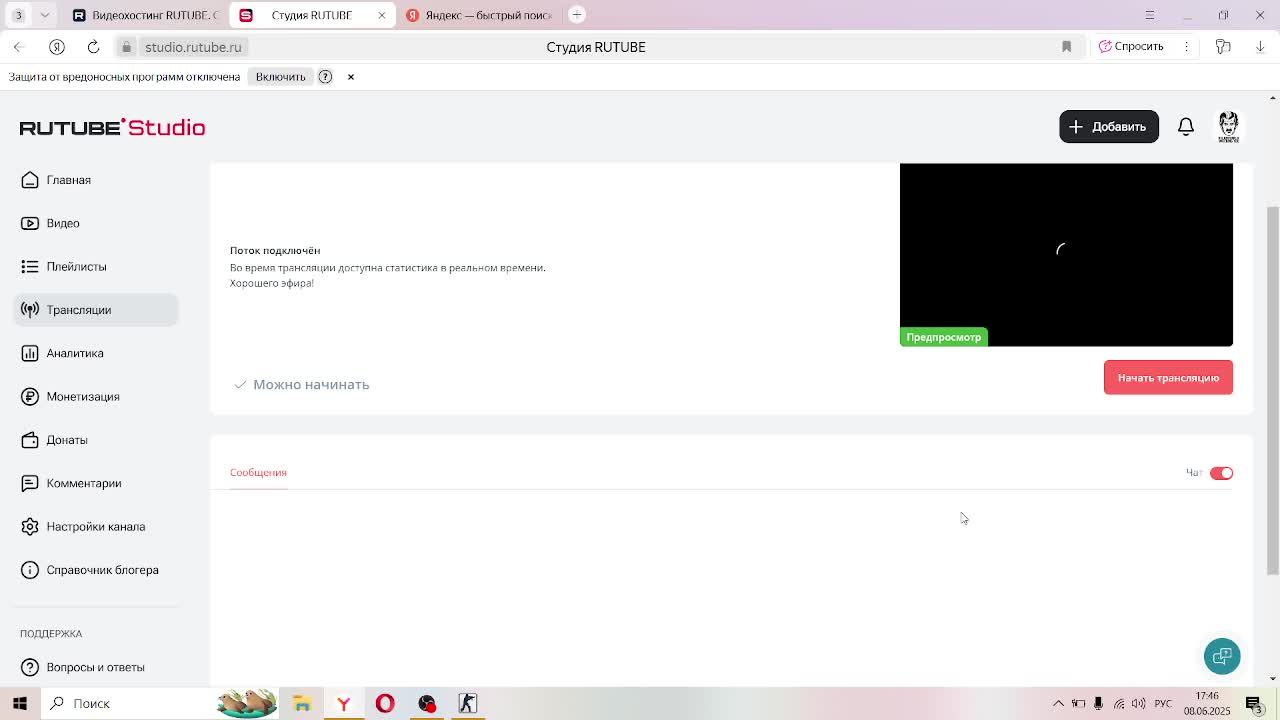Toggle the Чат switch
1280x720 pixels.
click(x=1221, y=473)
